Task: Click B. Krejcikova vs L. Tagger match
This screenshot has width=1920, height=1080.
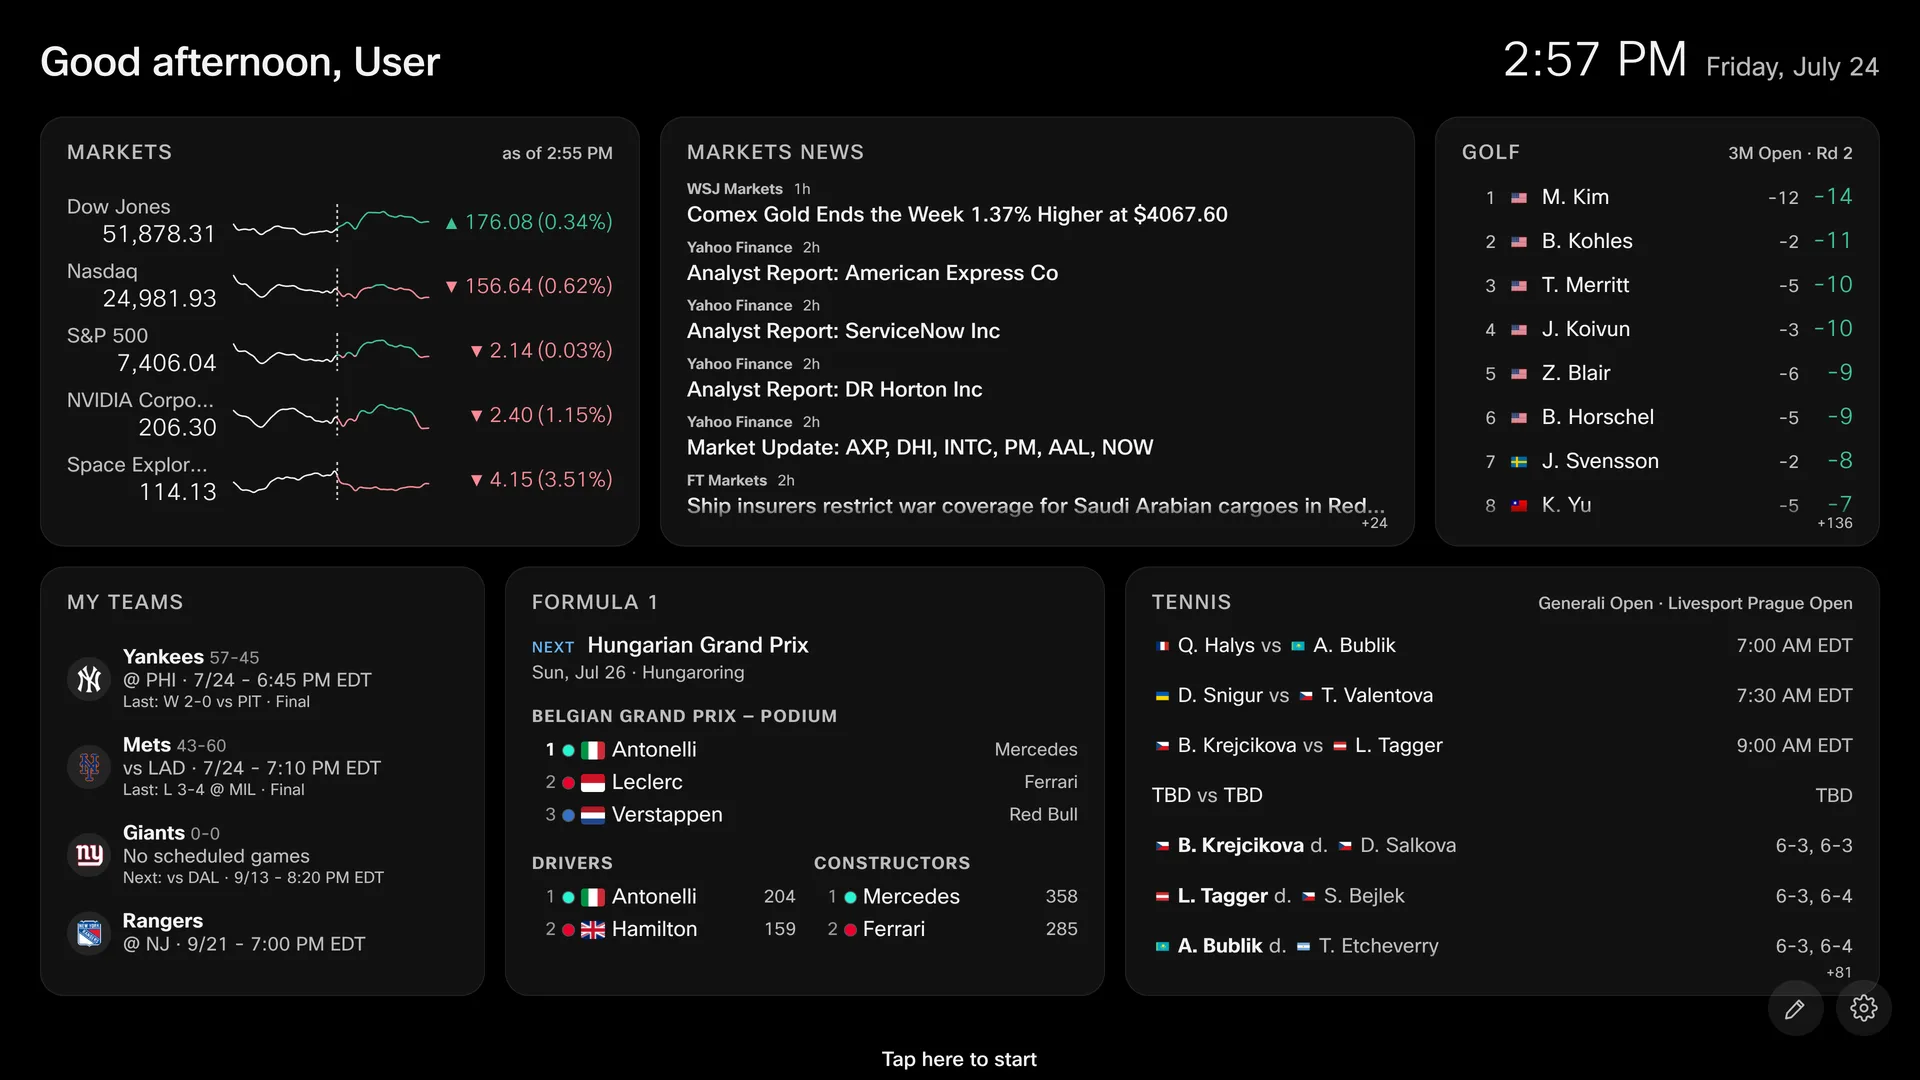Action: [1502, 745]
